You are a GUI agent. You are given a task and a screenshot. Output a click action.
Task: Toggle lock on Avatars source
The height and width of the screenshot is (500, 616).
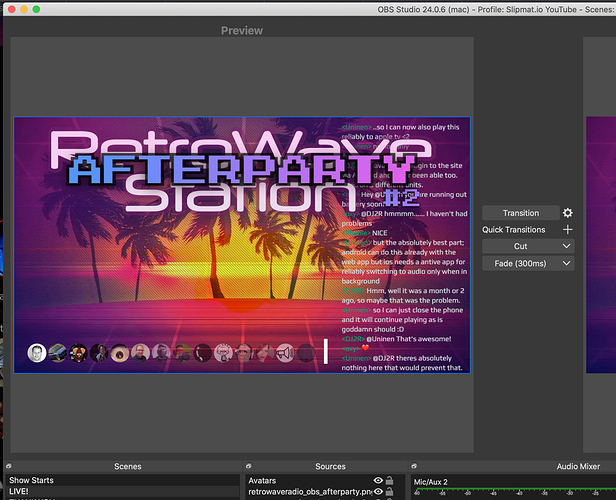point(389,480)
